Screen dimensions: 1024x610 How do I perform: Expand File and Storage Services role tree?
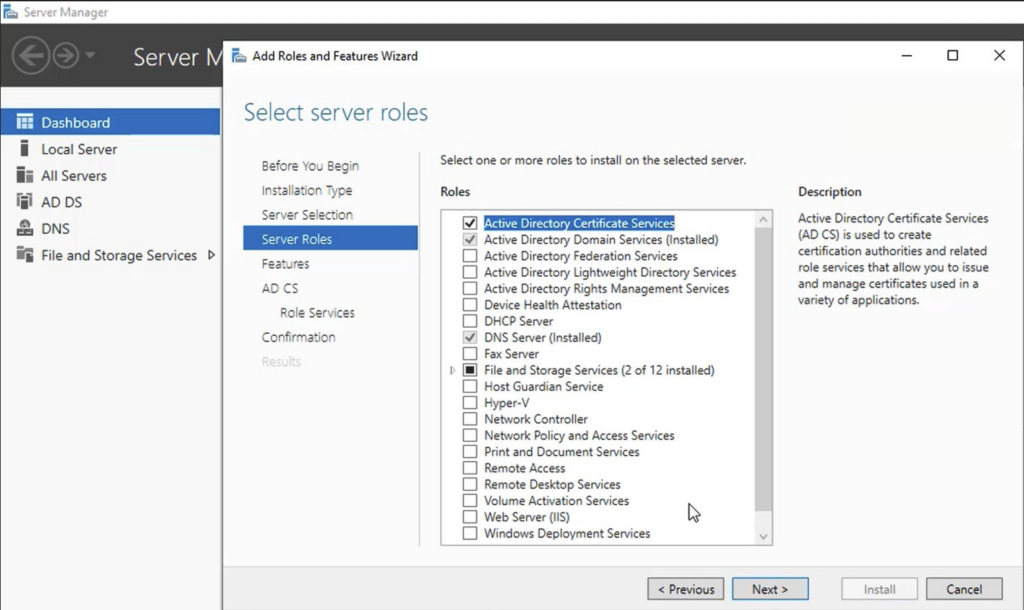click(453, 370)
